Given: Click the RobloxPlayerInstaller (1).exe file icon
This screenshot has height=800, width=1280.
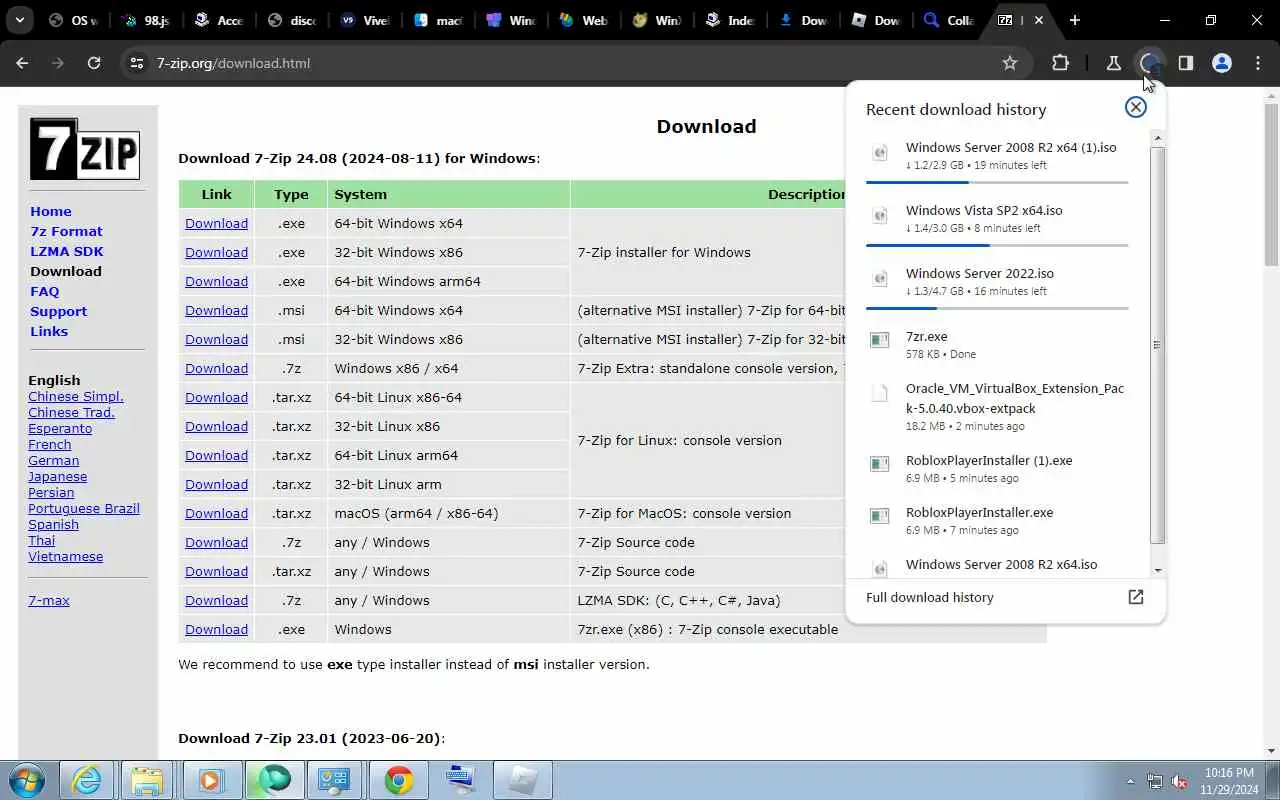Looking at the screenshot, I should [880, 464].
